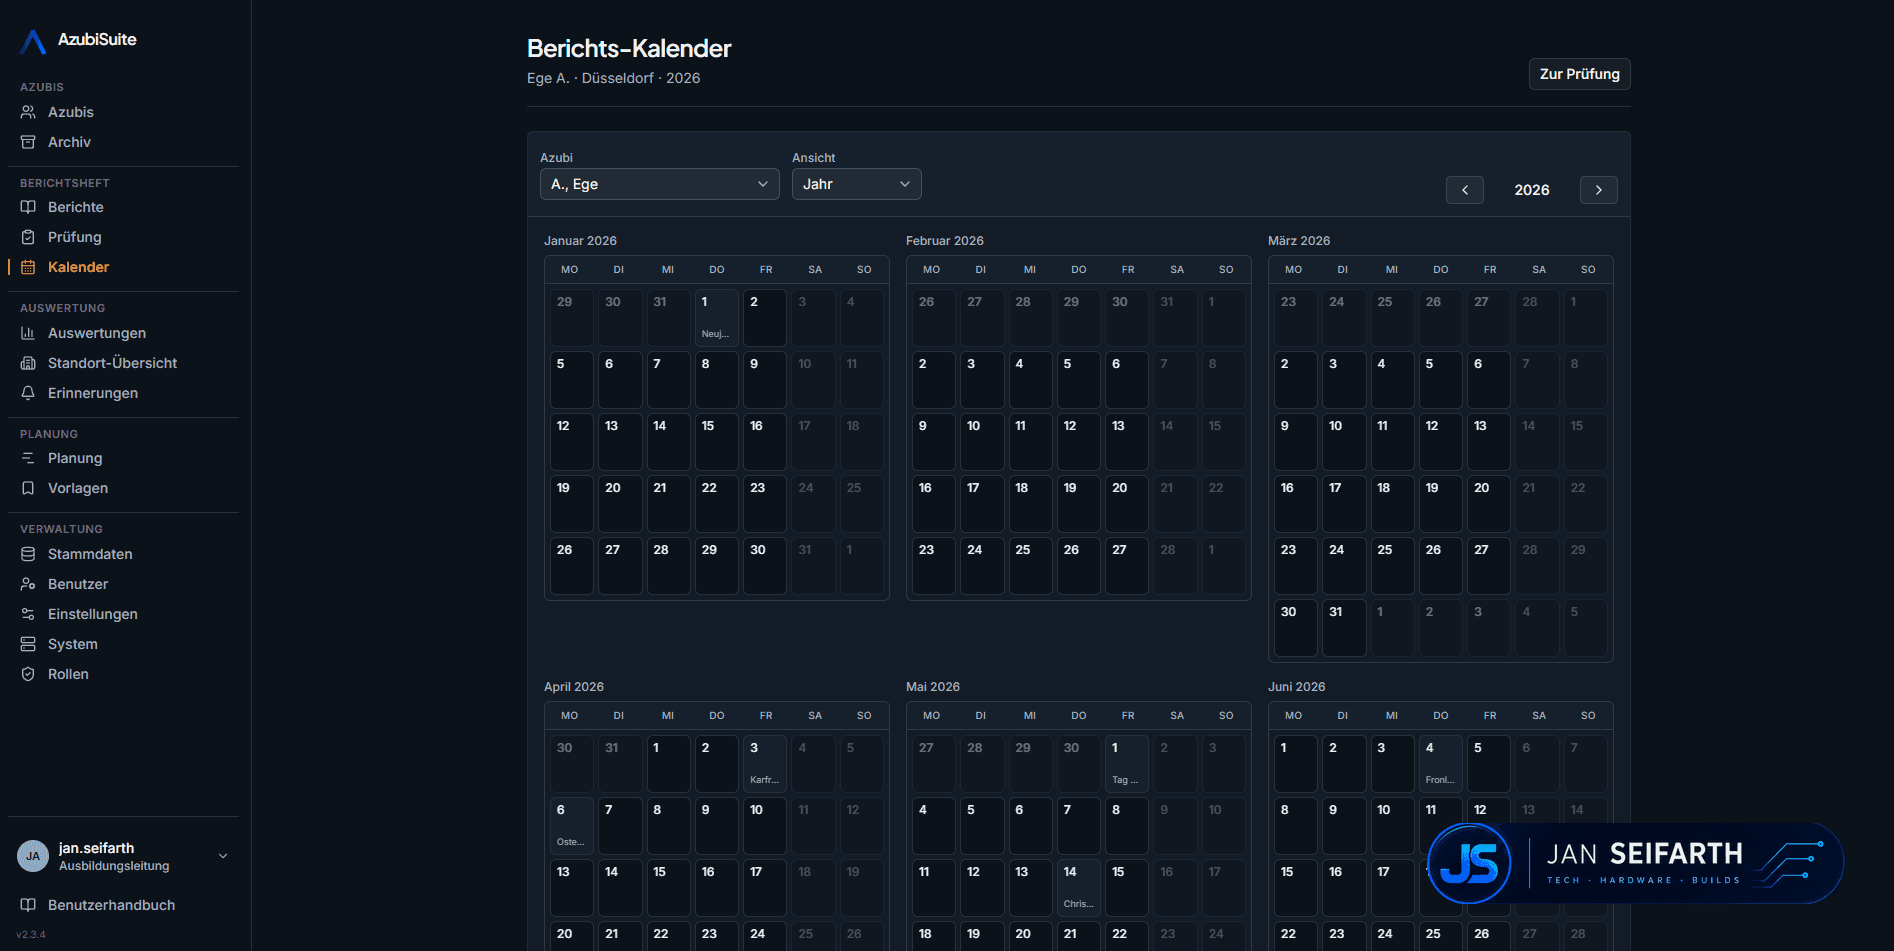This screenshot has width=1894, height=951.
Task: Click the Auswertungen chart icon
Action: pos(28,333)
